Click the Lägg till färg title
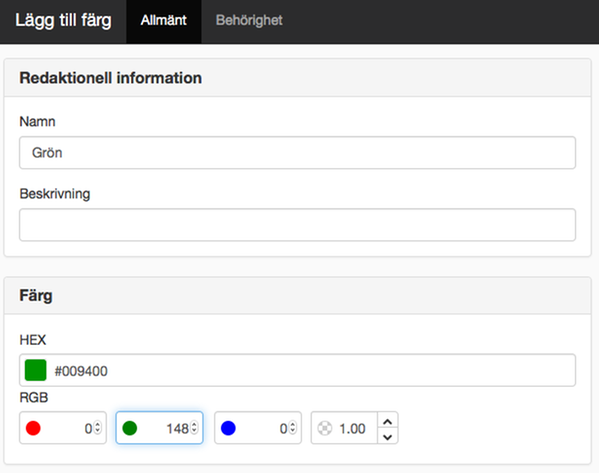This screenshot has height=473, width=599. click(x=63, y=20)
